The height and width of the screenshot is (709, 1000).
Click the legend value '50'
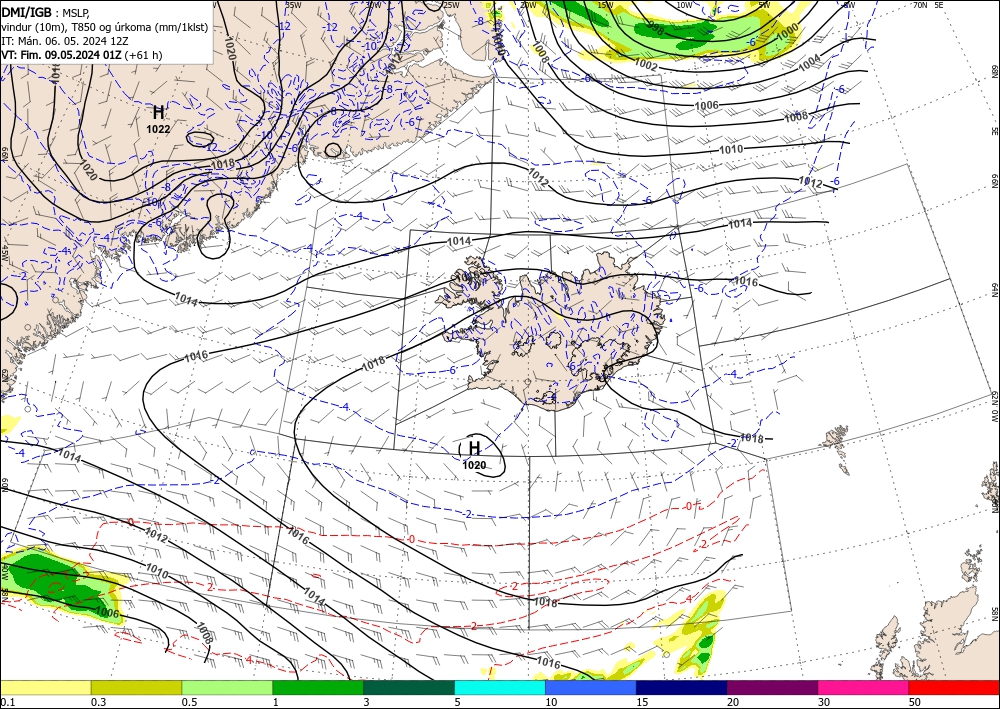(915, 702)
